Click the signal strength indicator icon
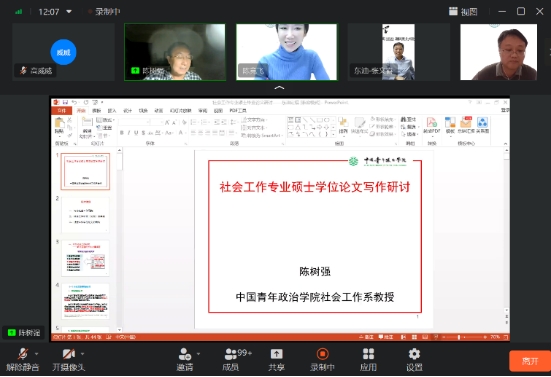This screenshot has height=377, width=551. pos(18,12)
